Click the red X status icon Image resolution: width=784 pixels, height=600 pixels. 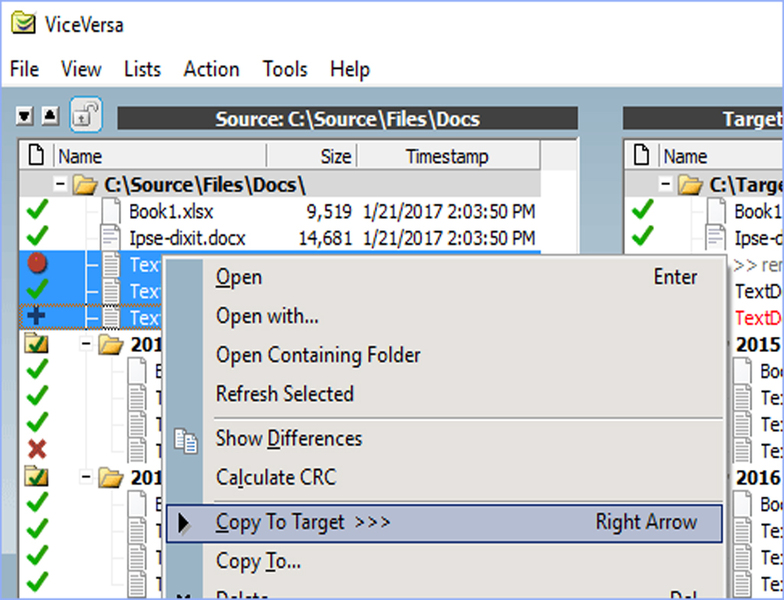[x=37, y=448]
